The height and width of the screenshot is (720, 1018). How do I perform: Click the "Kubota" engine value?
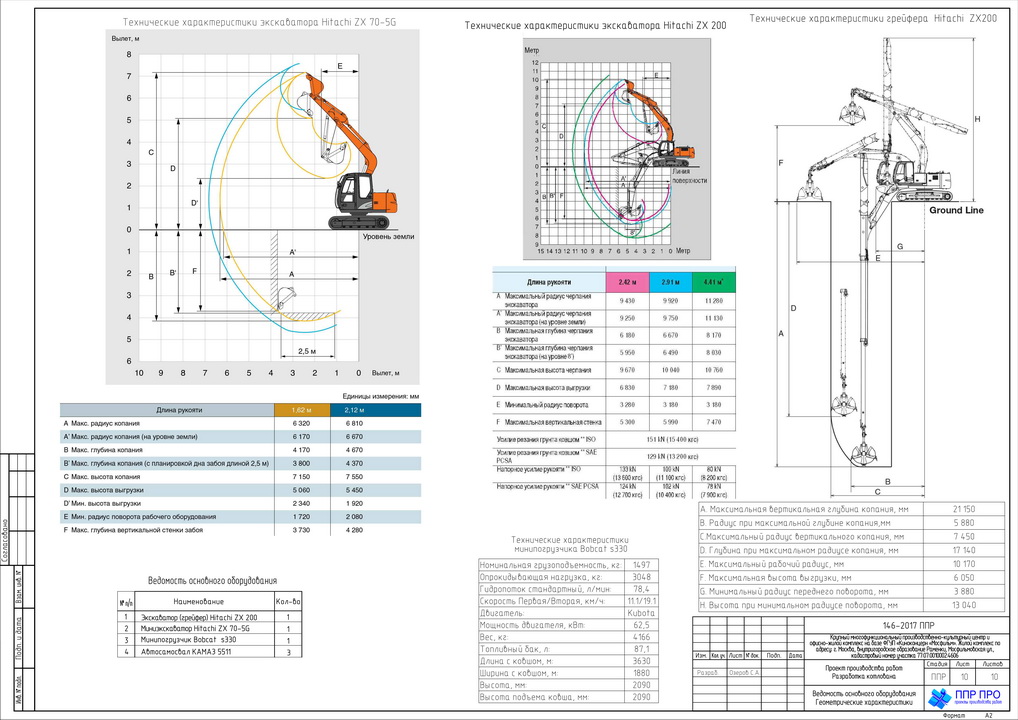641,613
